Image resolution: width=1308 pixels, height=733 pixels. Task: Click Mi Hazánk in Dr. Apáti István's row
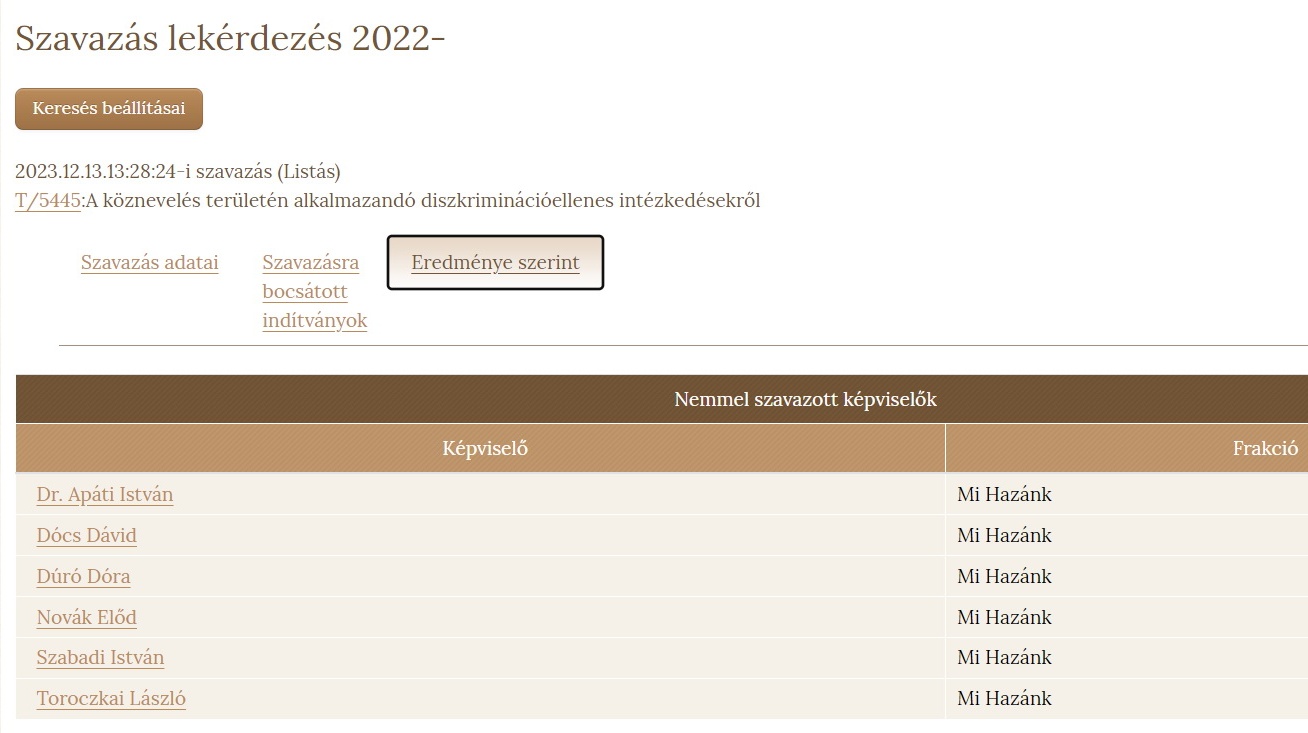click(1004, 495)
